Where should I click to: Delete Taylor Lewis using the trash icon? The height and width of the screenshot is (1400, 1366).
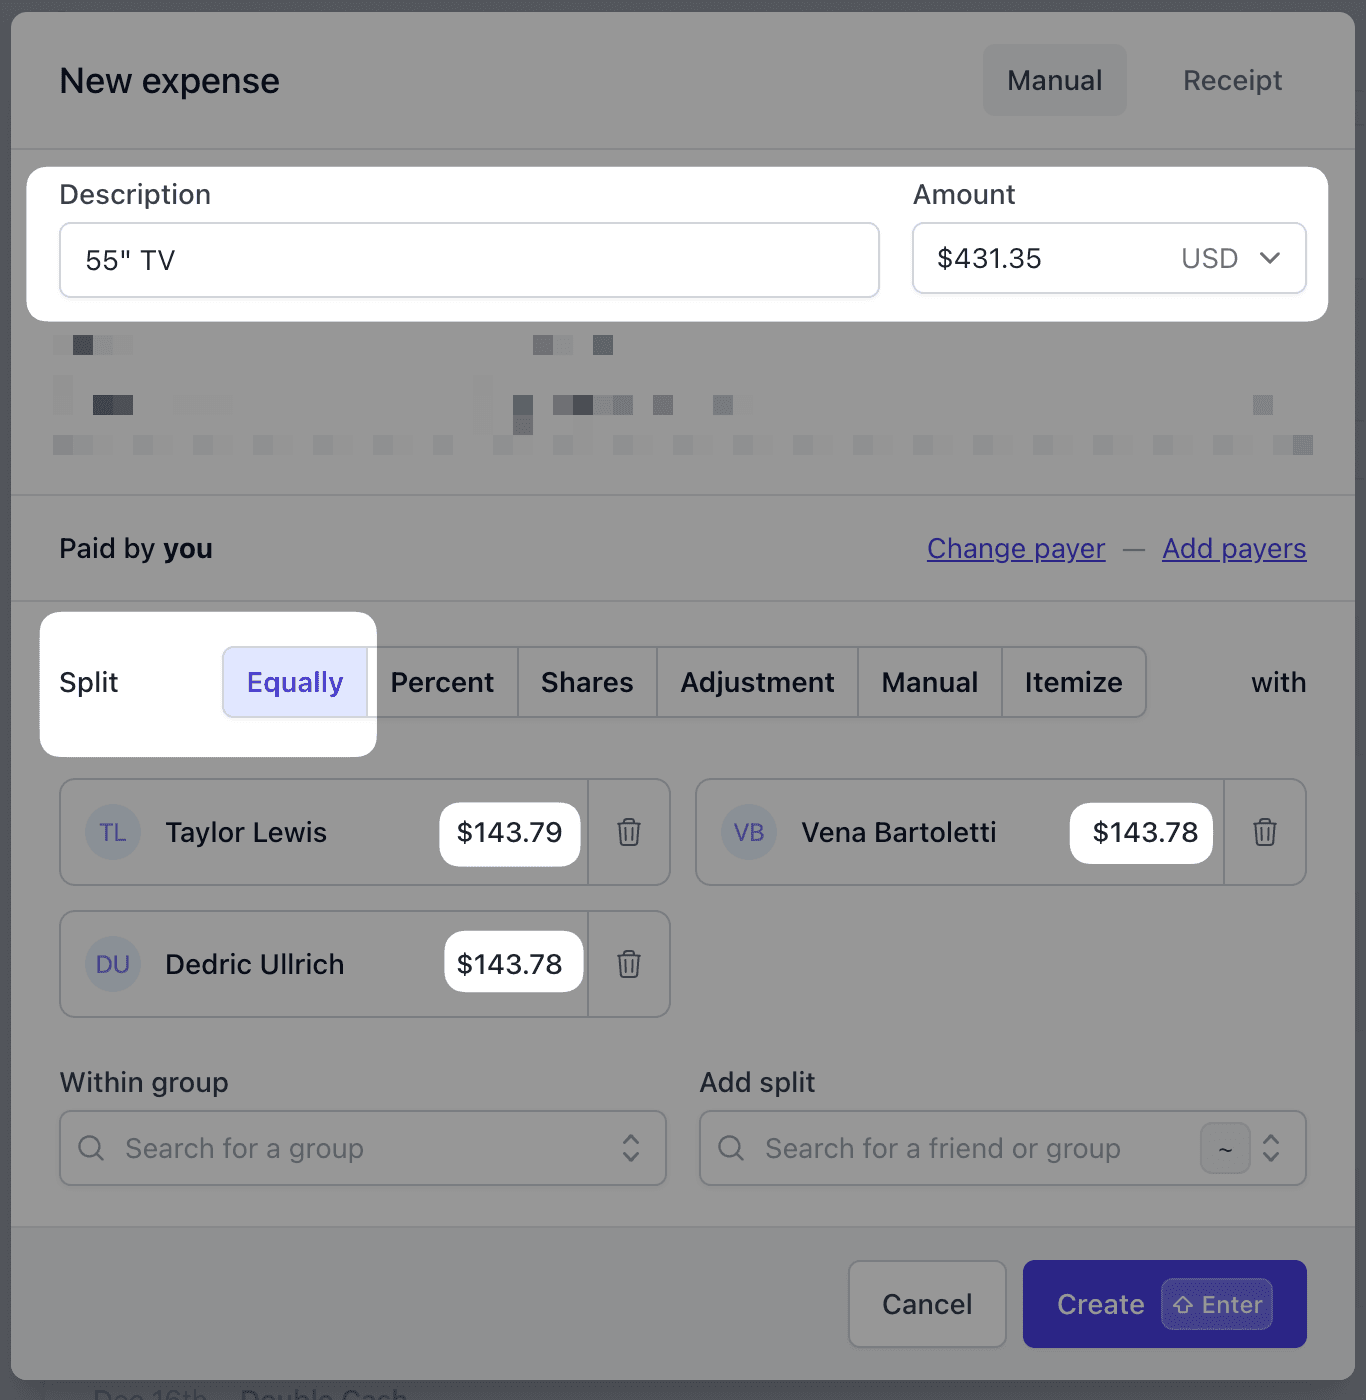[x=628, y=832]
